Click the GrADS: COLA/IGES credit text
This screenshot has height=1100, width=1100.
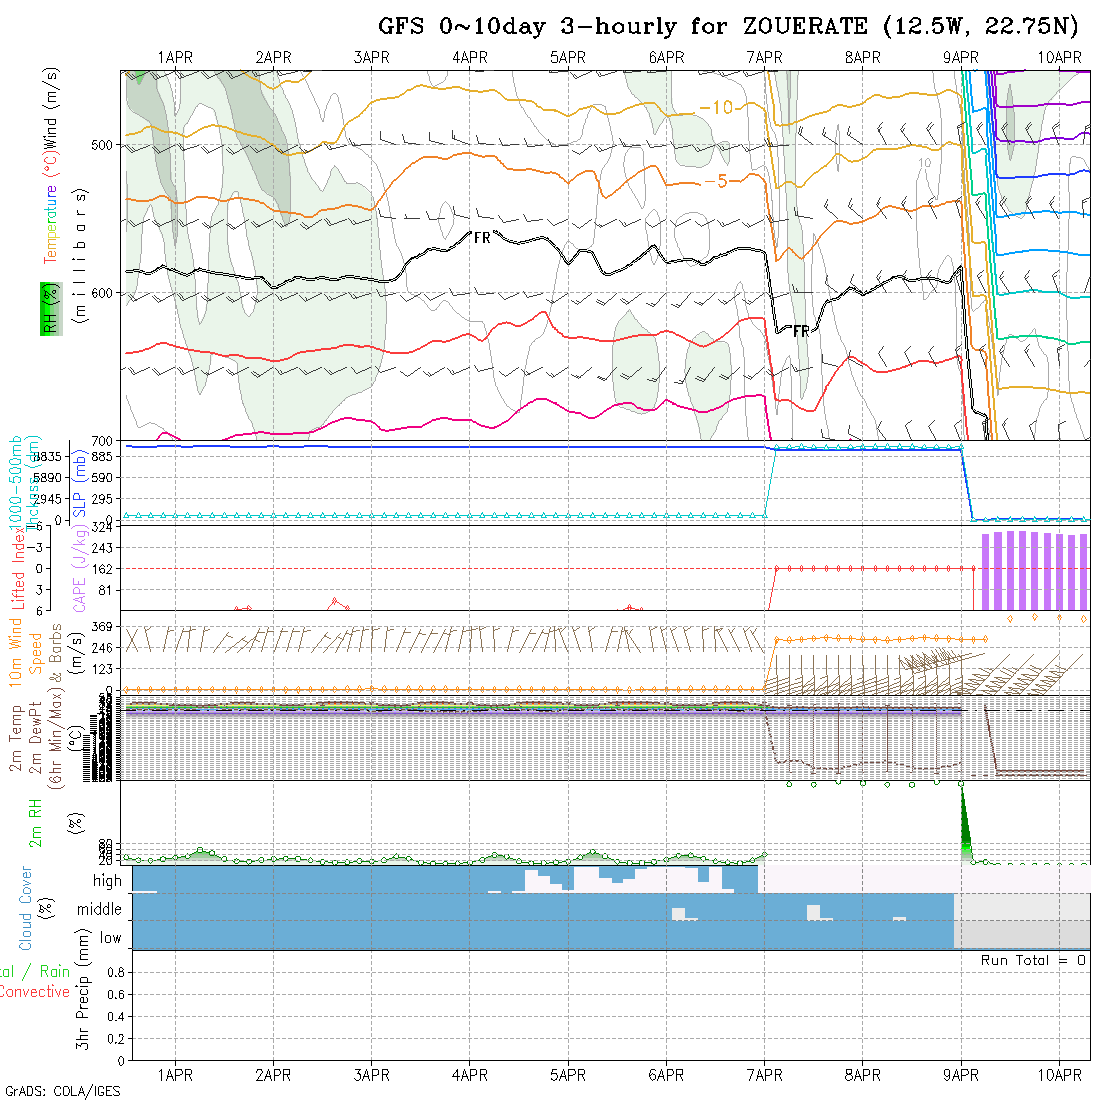62,1092
